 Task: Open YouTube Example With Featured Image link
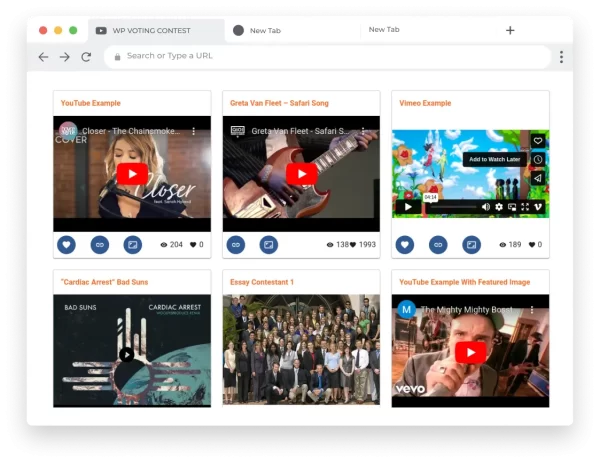[465, 282]
